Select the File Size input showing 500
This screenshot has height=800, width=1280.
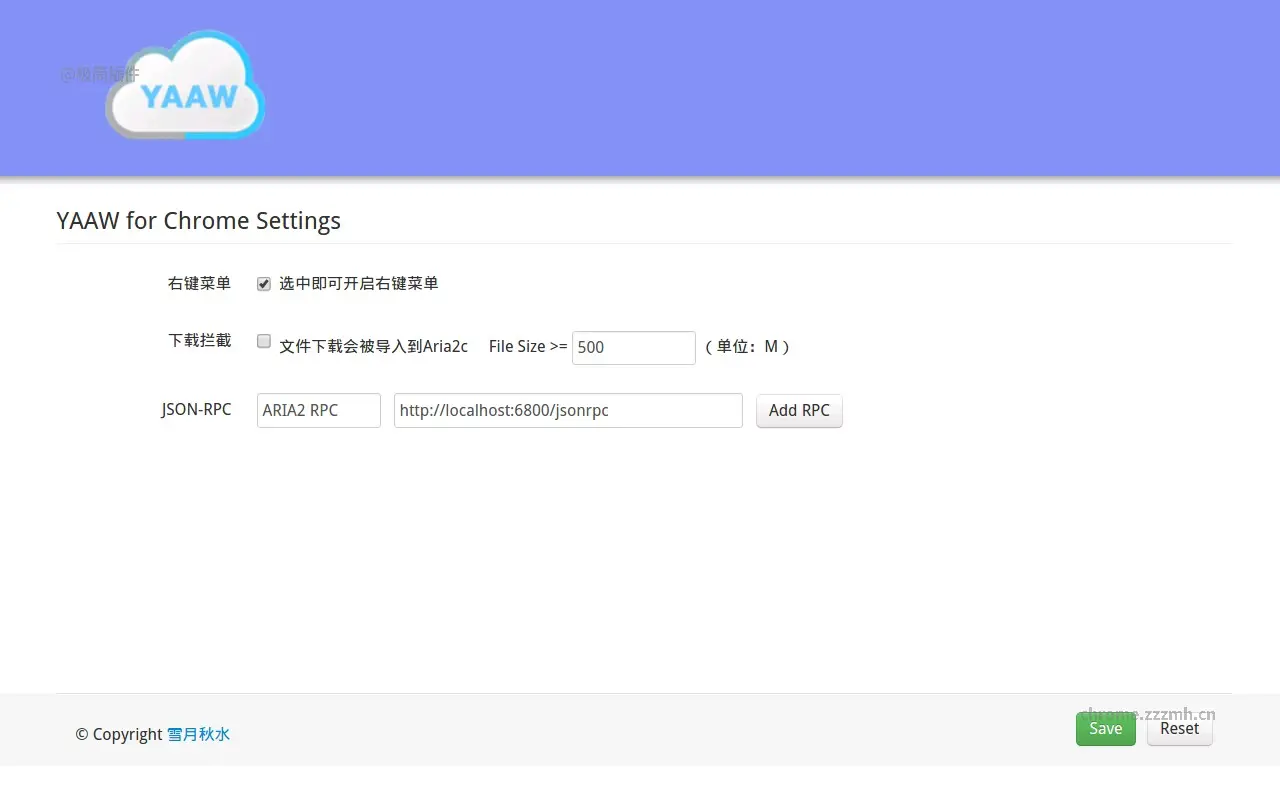(633, 347)
